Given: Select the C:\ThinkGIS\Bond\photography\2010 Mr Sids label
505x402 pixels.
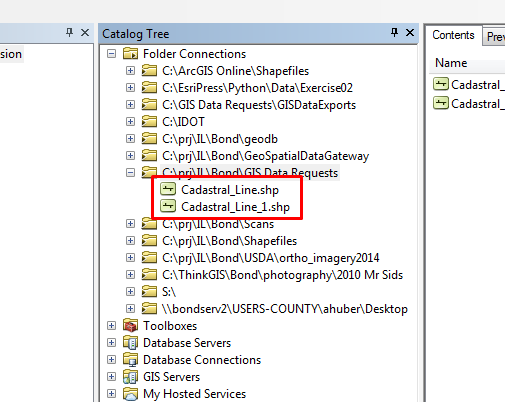Looking at the screenshot, I should tap(283, 275).
